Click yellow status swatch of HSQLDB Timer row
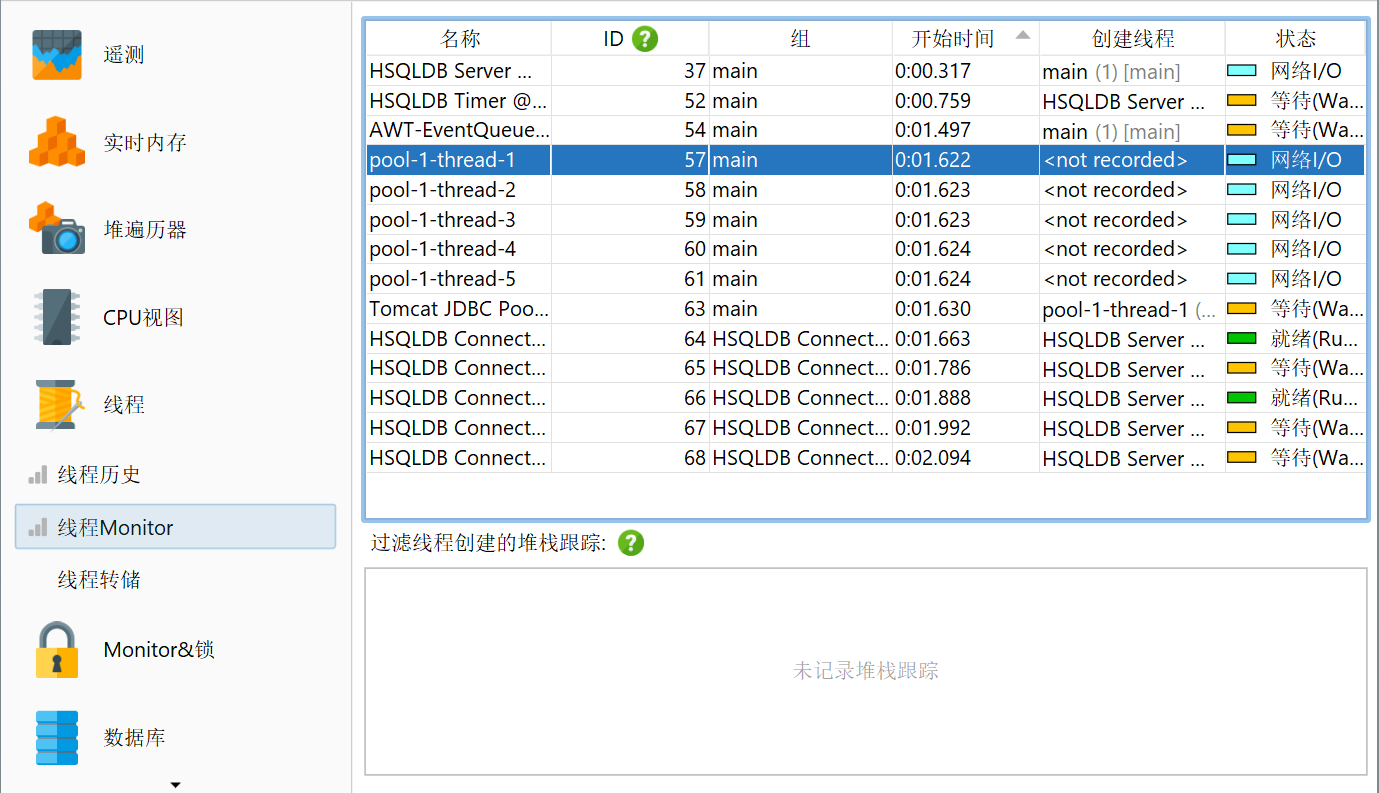The width and height of the screenshot is (1379, 793). 1242,101
